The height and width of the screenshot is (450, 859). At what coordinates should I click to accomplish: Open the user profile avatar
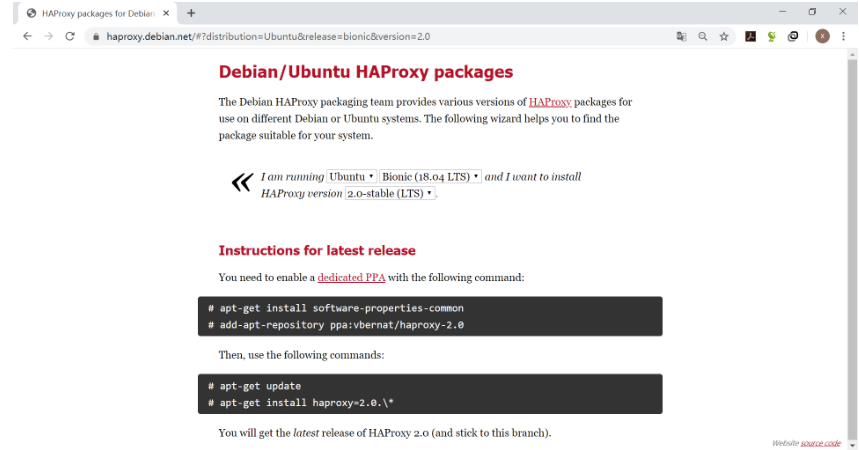pyautogui.click(x=822, y=36)
